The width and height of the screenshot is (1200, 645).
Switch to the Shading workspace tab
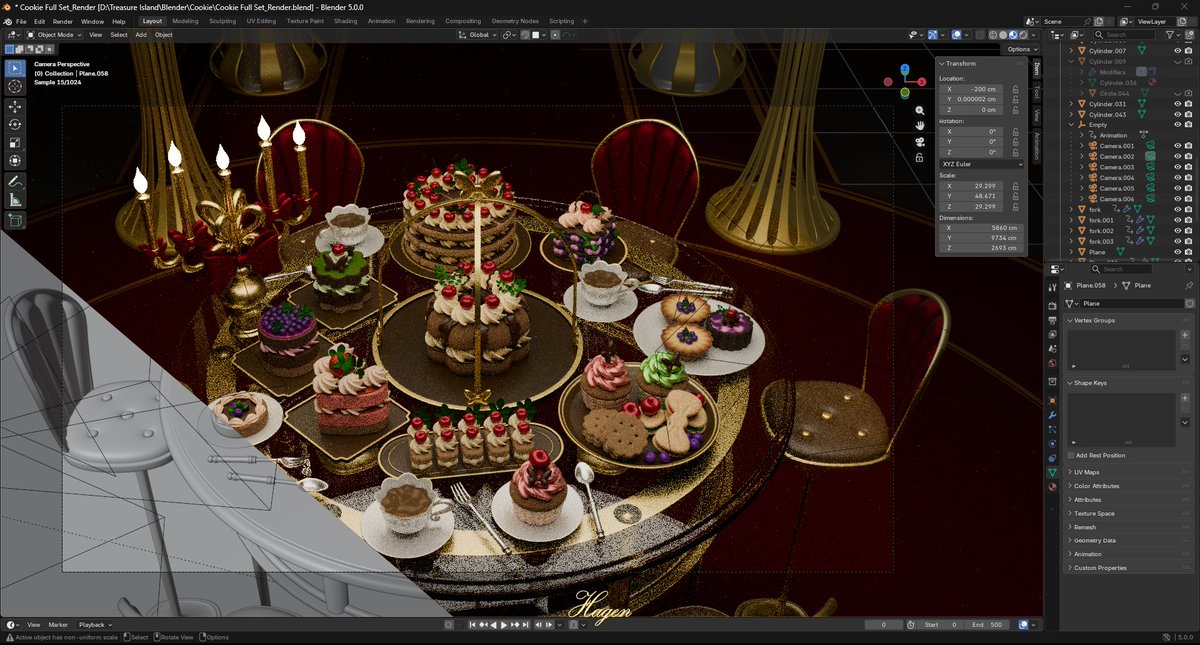click(345, 21)
